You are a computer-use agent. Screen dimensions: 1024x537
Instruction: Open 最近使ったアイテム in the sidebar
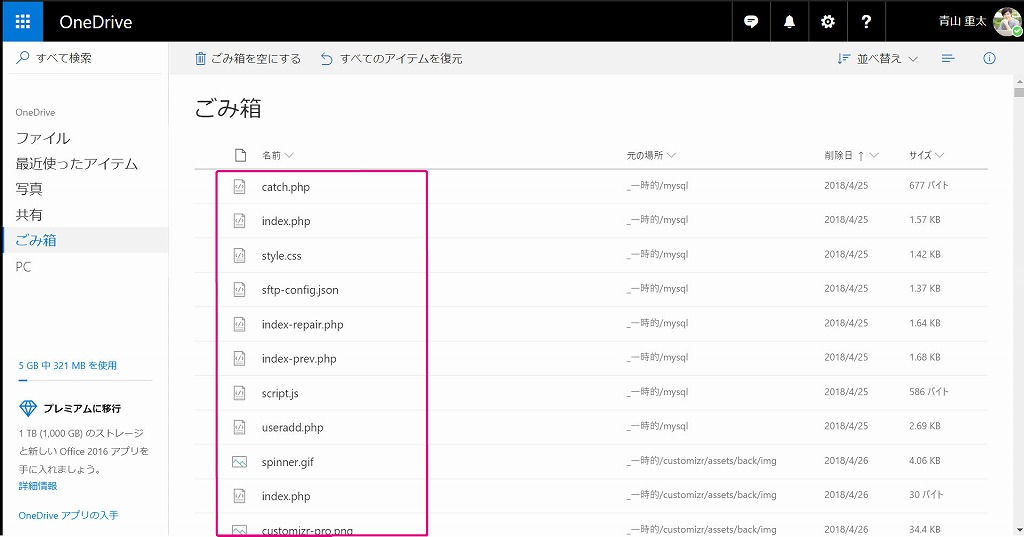coord(76,164)
